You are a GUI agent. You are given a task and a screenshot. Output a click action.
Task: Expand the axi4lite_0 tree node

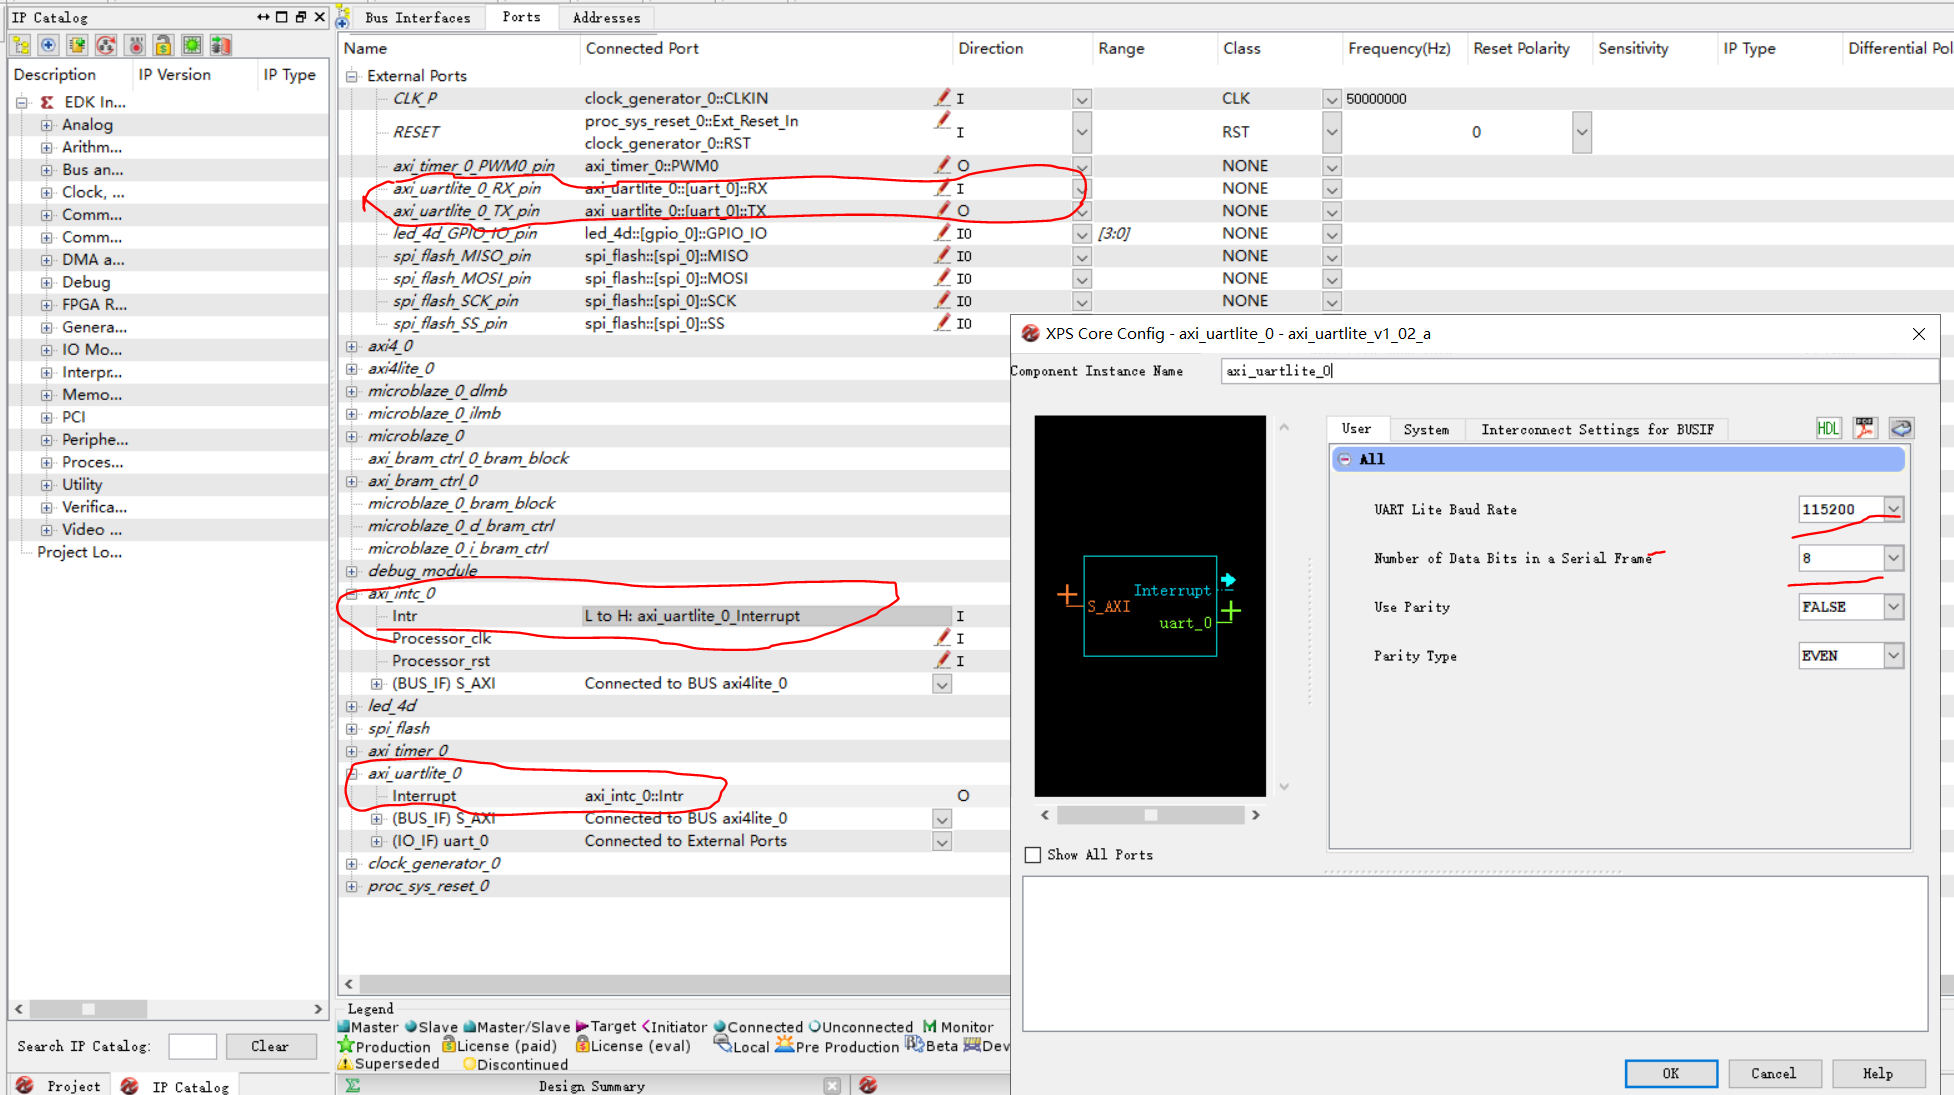[x=352, y=369]
